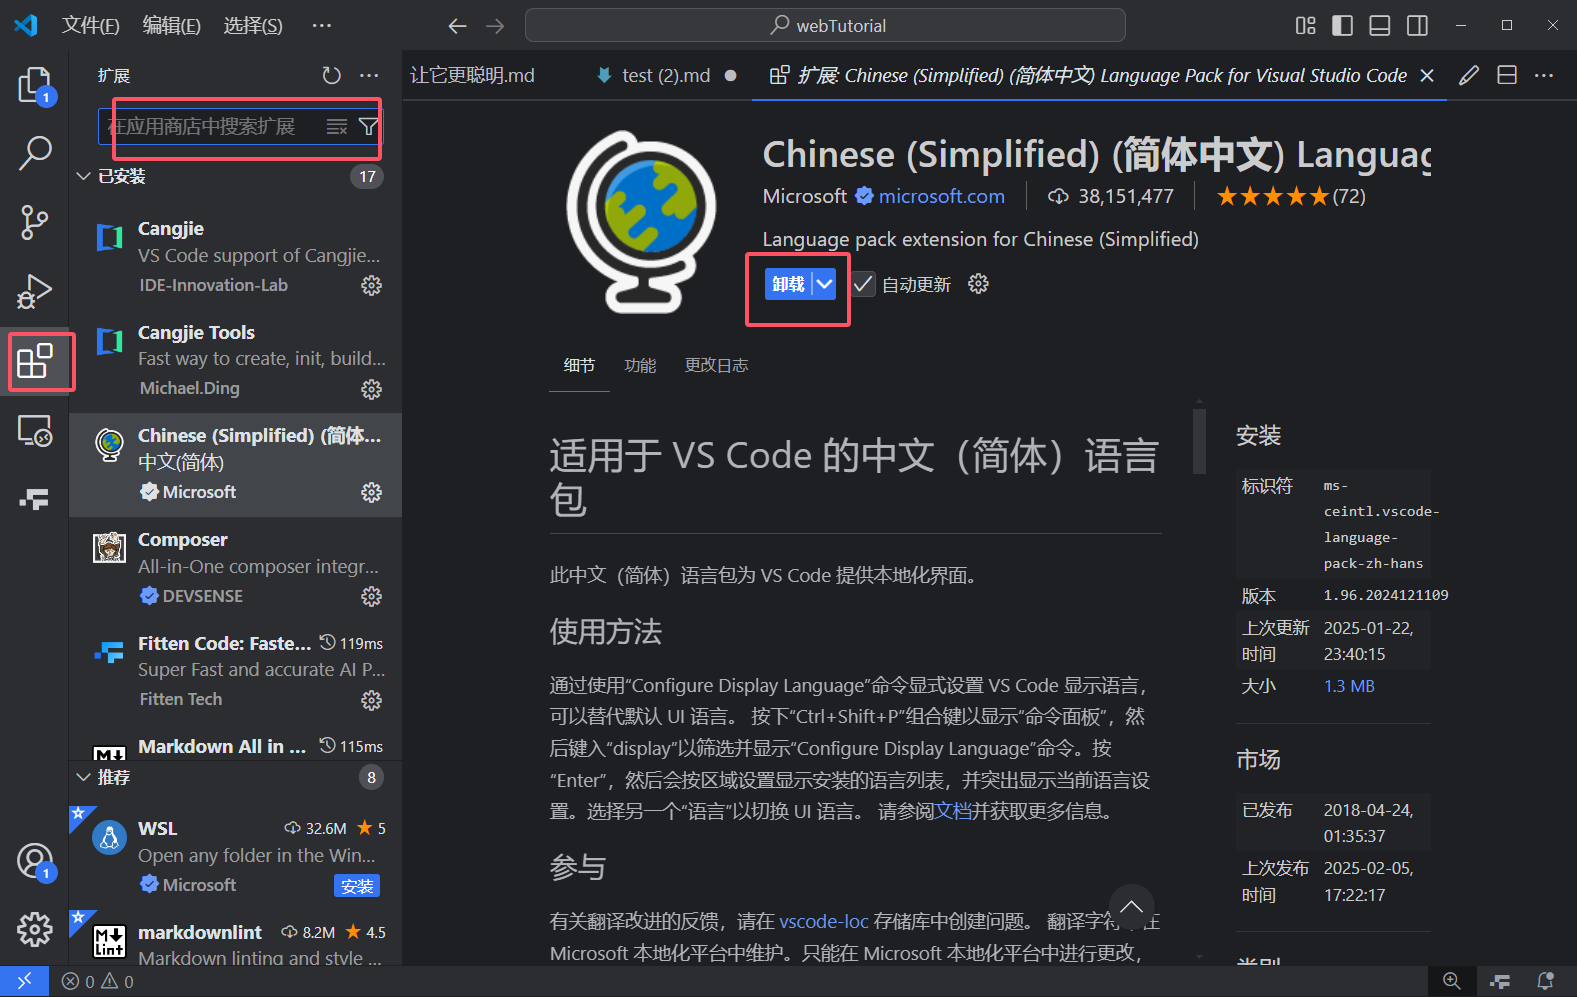Viewport: 1577px width, 997px height.
Task: Open the microsoft.com publisher link
Action: click(942, 197)
